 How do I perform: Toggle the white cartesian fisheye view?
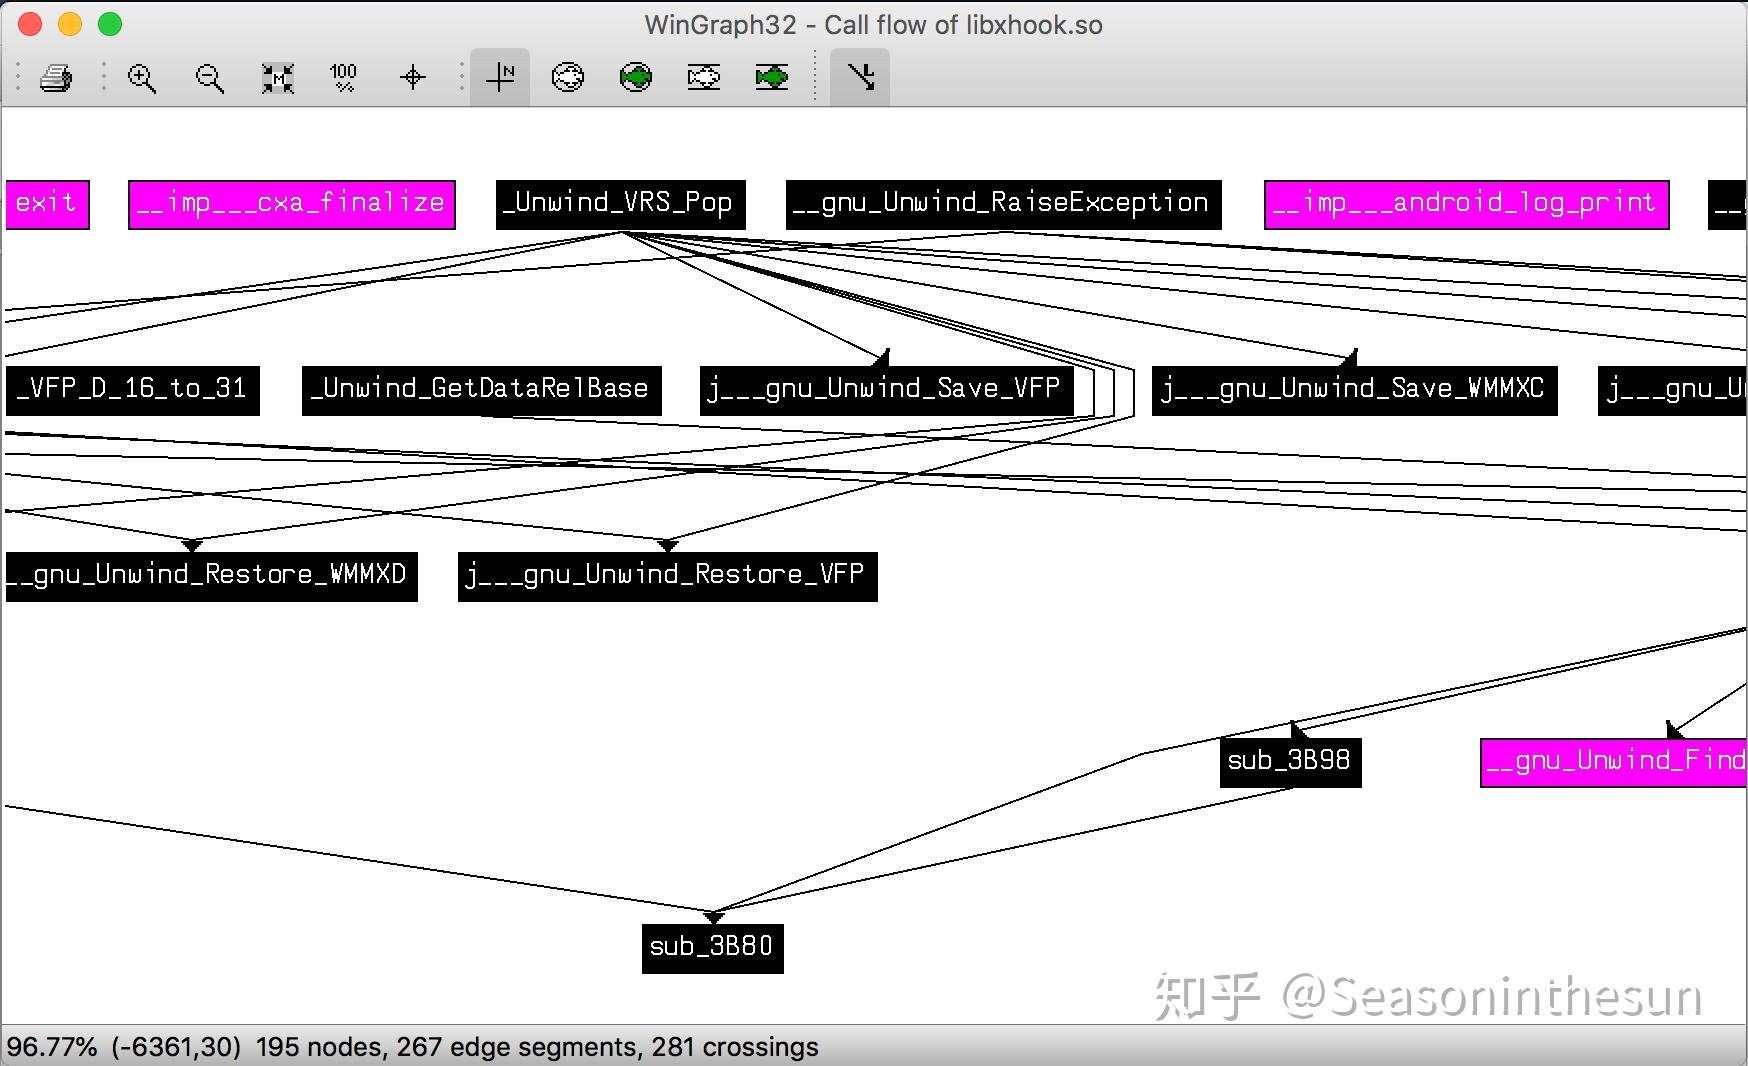pos(704,77)
